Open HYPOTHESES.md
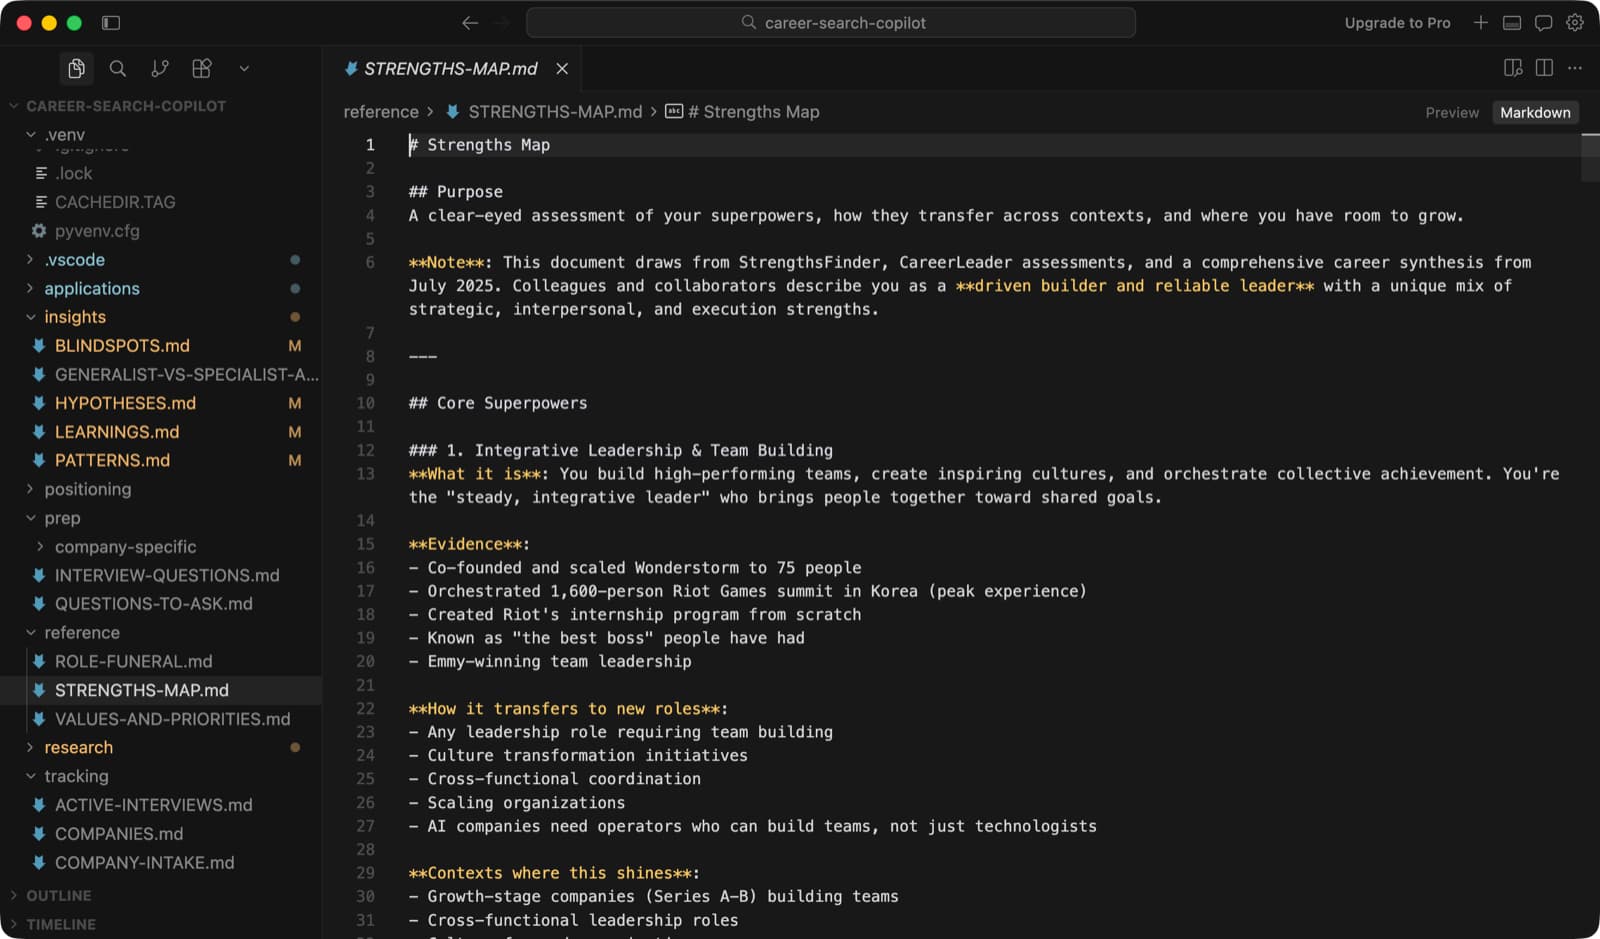Image resolution: width=1600 pixels, height=939 pixels. coord(125,403)
